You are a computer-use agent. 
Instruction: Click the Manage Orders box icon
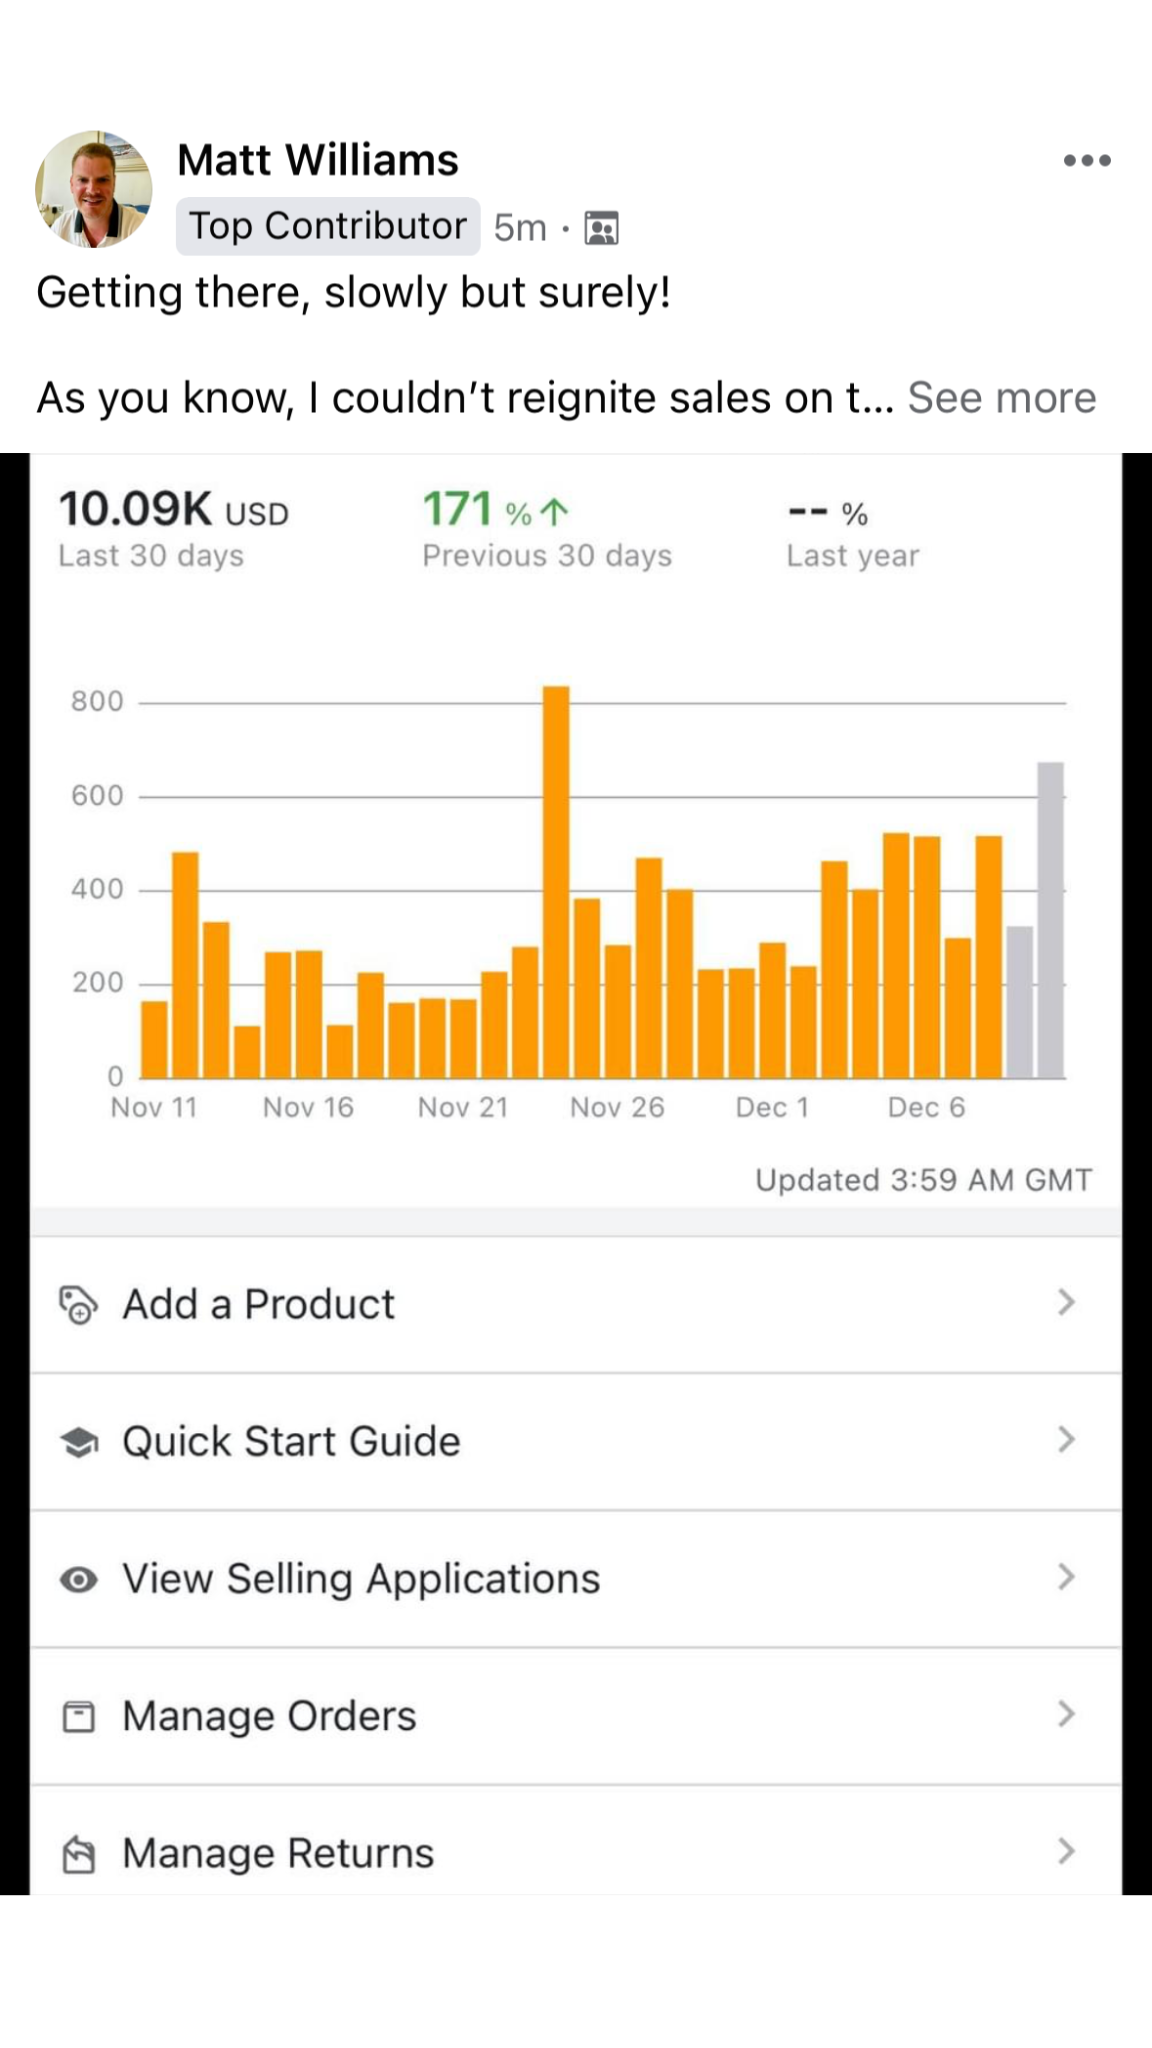78,1716
